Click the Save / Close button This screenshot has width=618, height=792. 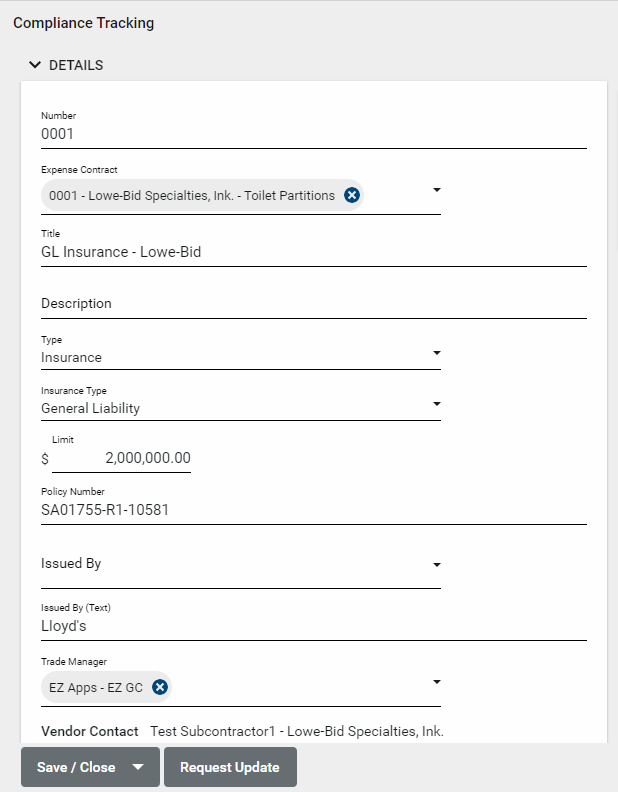click(x=76, y=767)
